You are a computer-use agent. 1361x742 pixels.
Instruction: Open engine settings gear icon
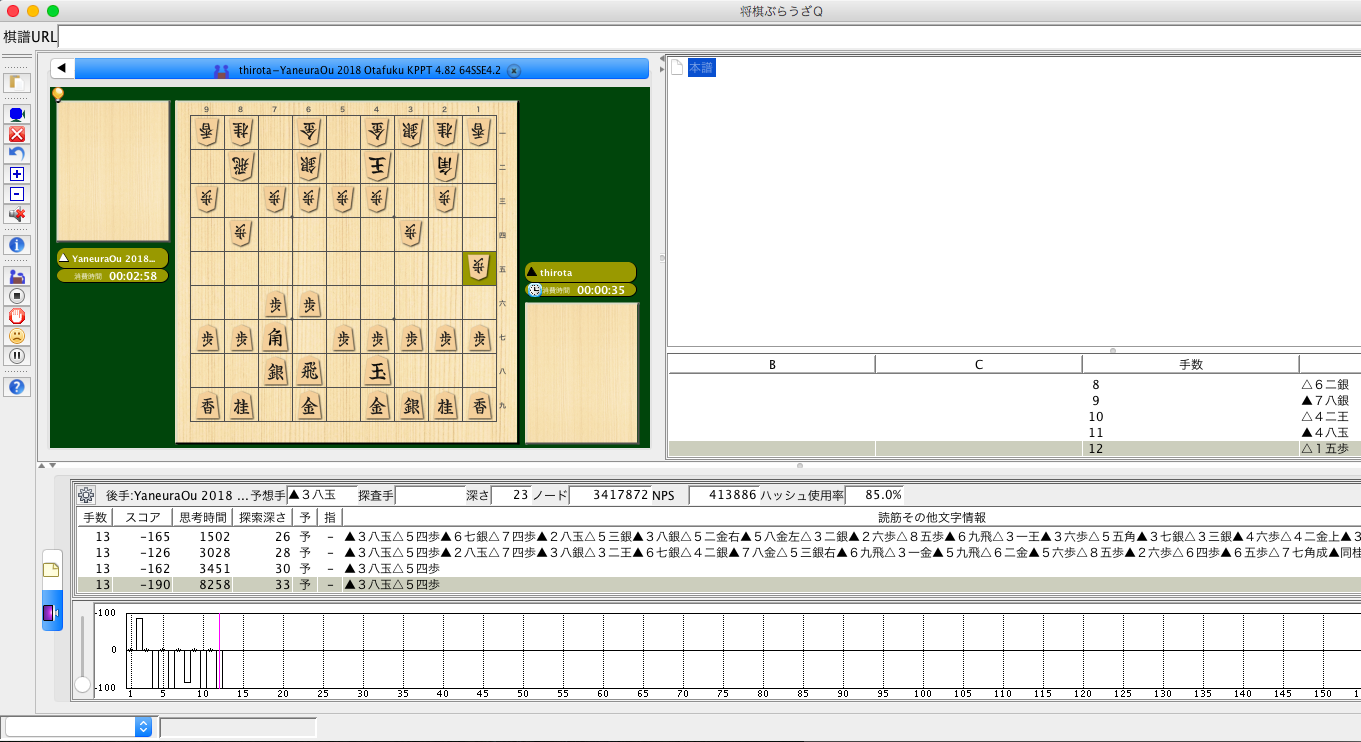(86, 495)
